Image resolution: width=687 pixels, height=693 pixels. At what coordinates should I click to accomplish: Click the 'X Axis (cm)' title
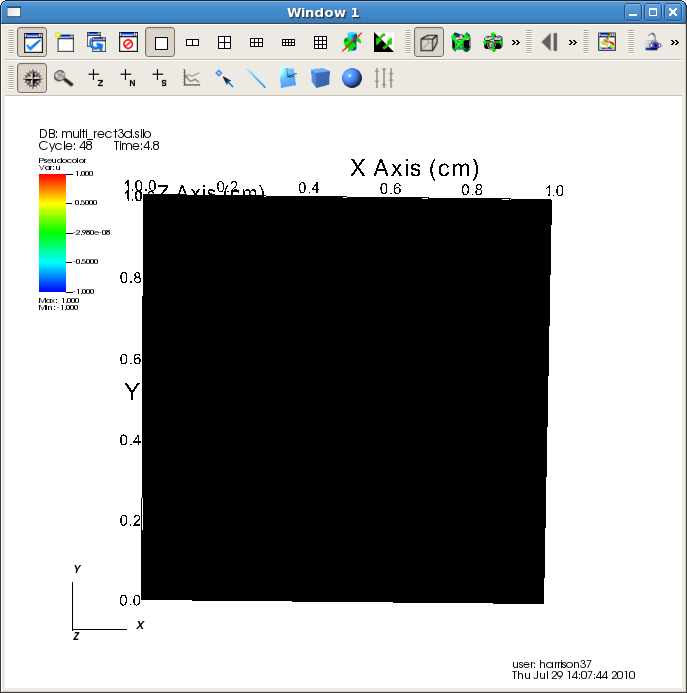(415, 168)
